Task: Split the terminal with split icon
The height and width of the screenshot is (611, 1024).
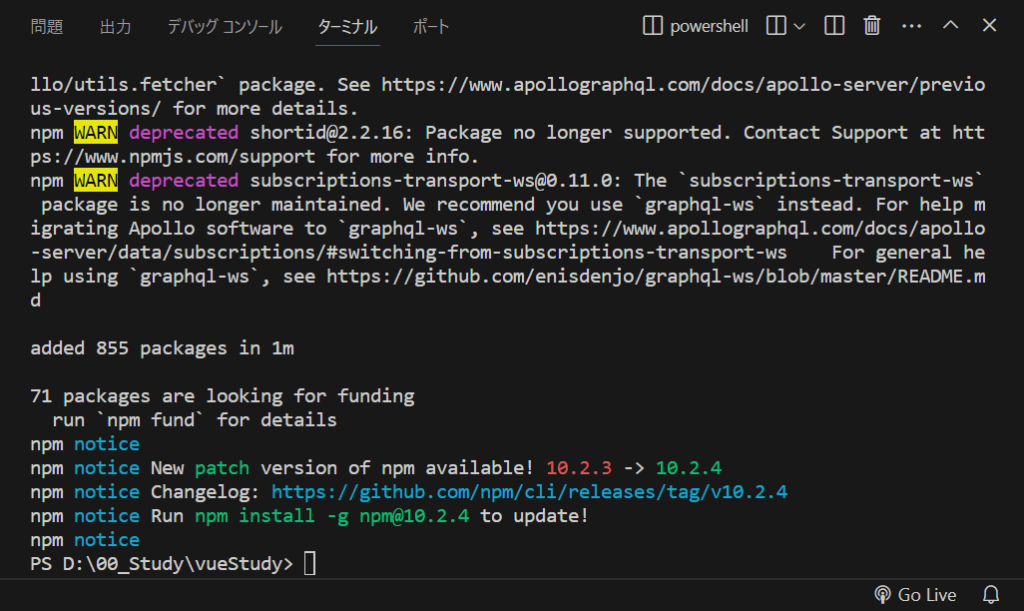Action: (x=834, y=26)
